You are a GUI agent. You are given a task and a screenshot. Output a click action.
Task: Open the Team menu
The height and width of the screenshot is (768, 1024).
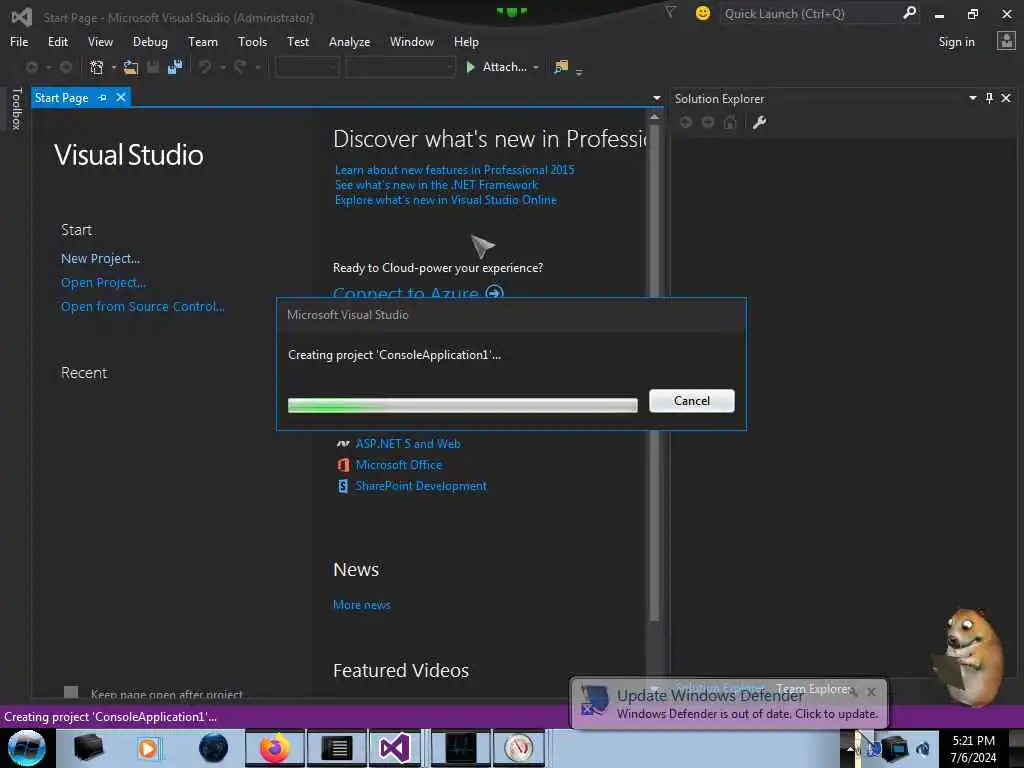pos(203,41)
